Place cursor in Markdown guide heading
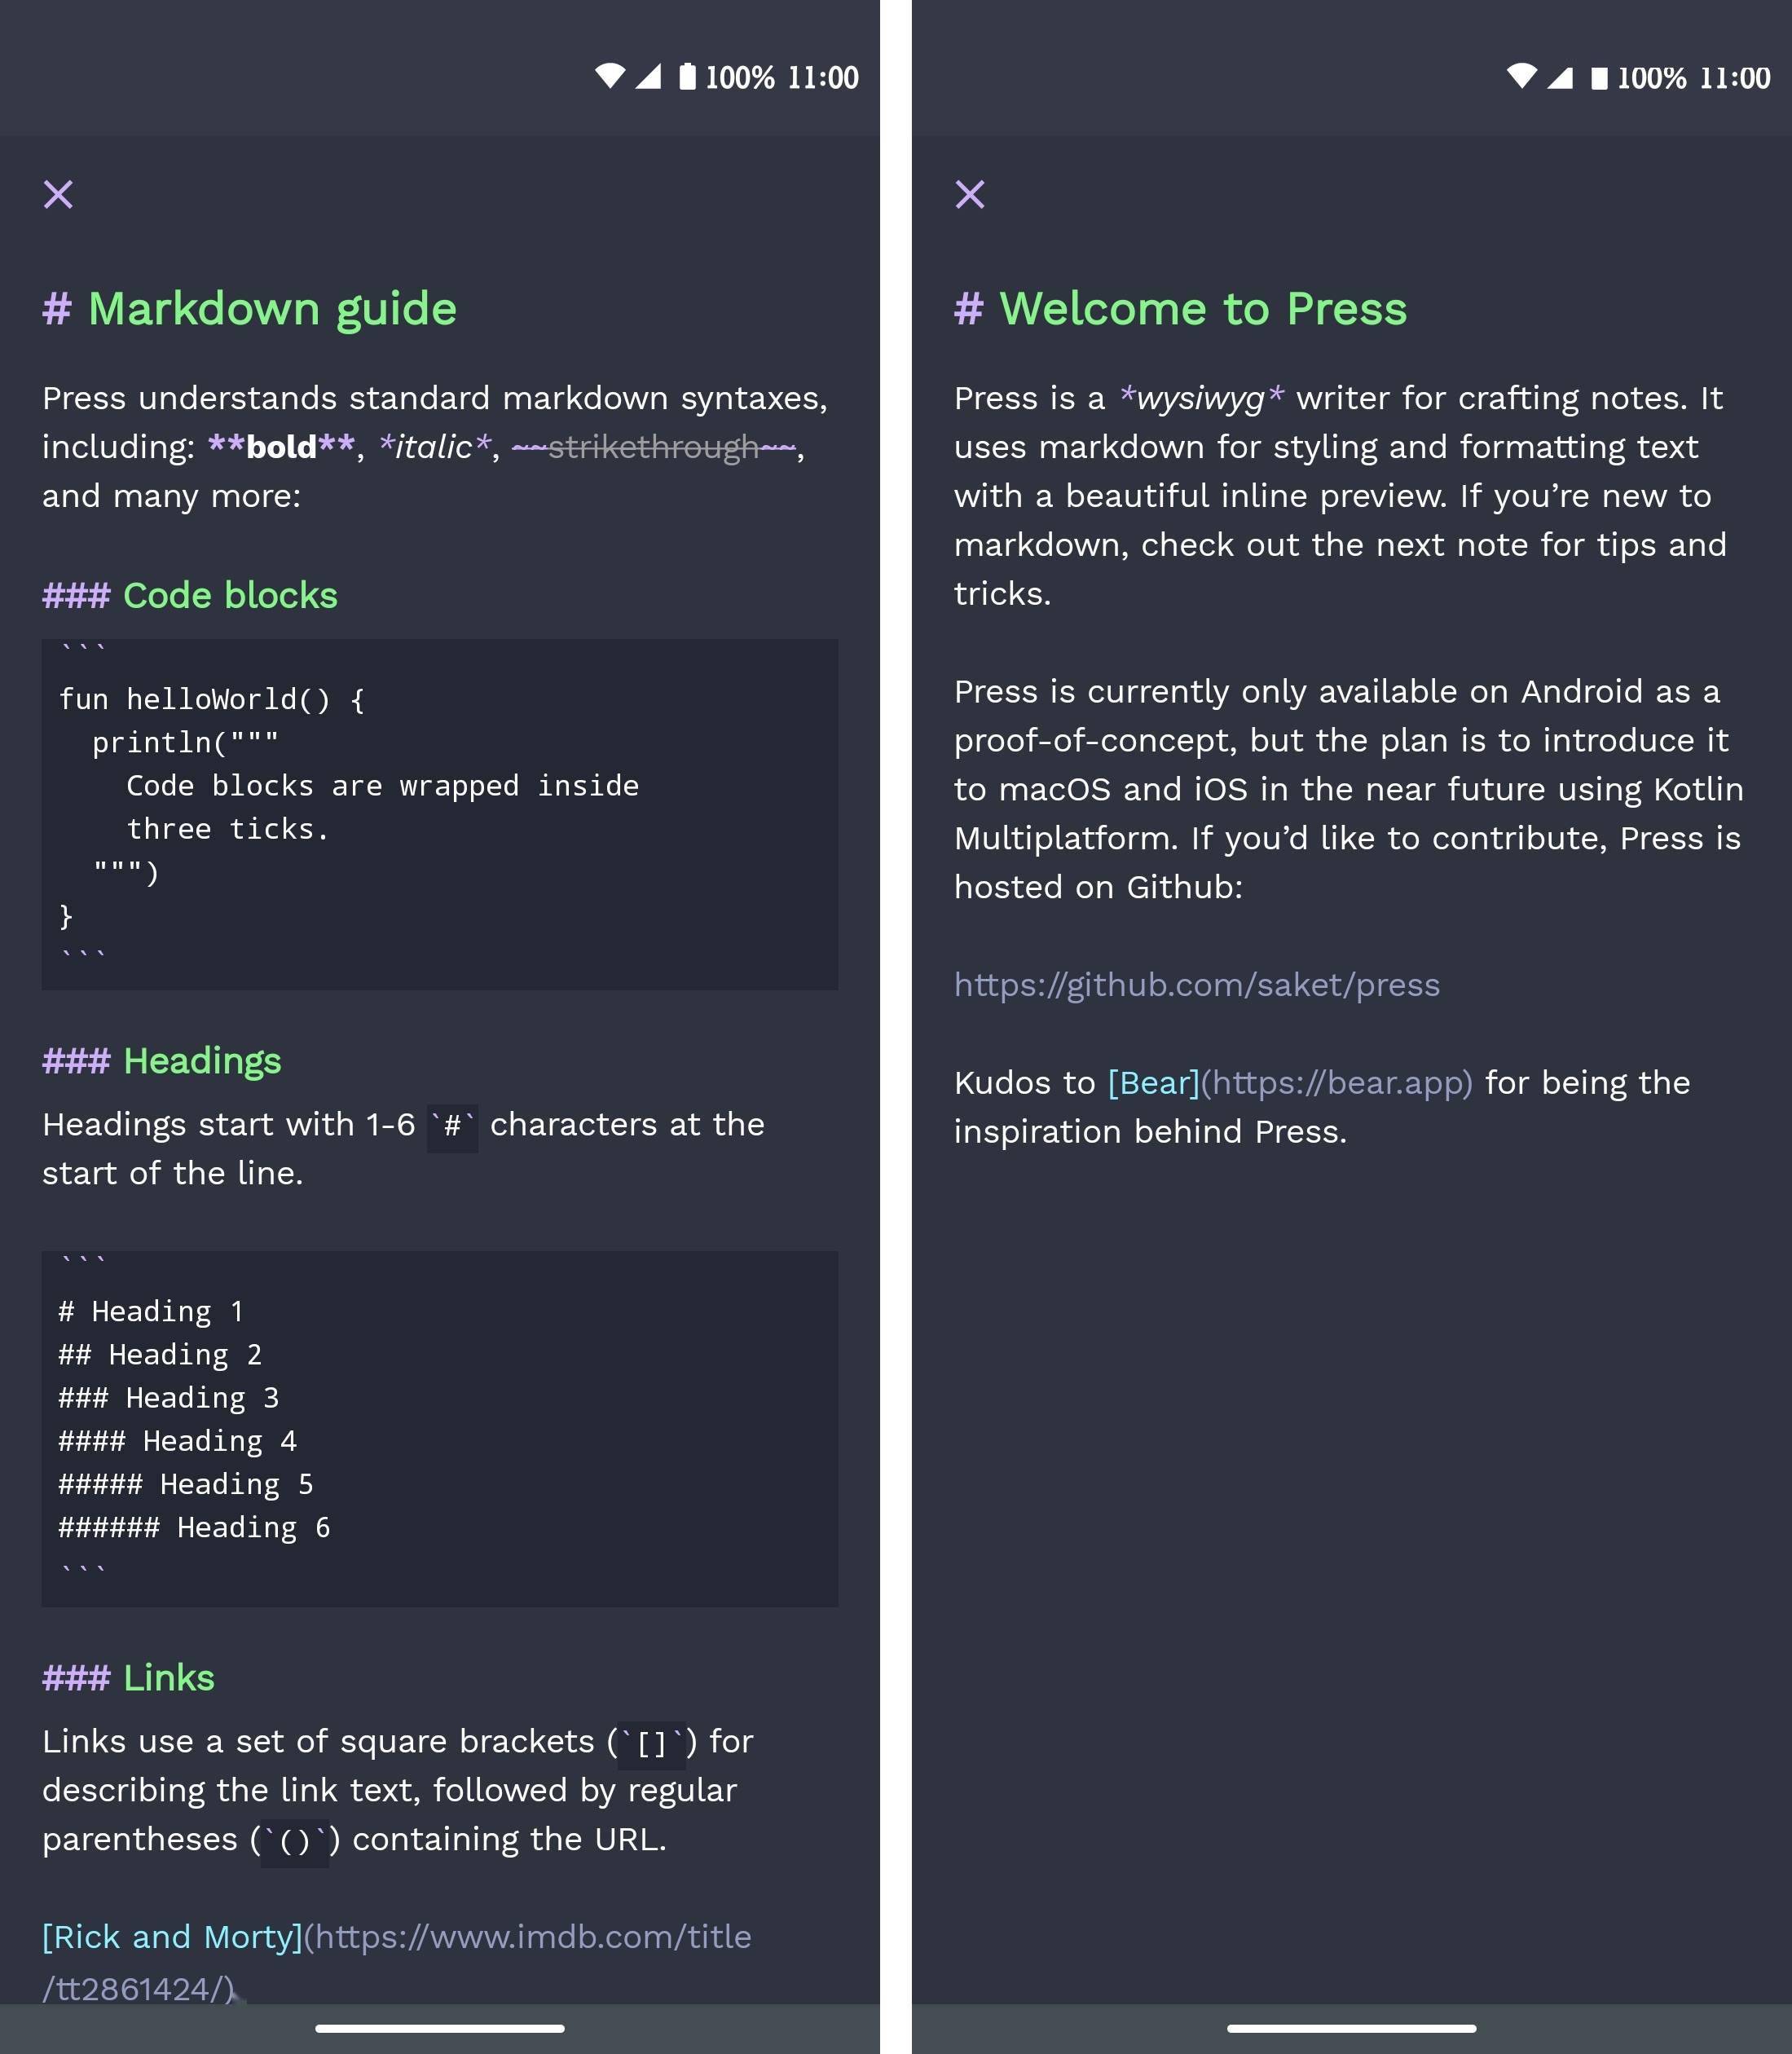The width and height of the screenshot is (1792, 2054). (x=271, y=309)
